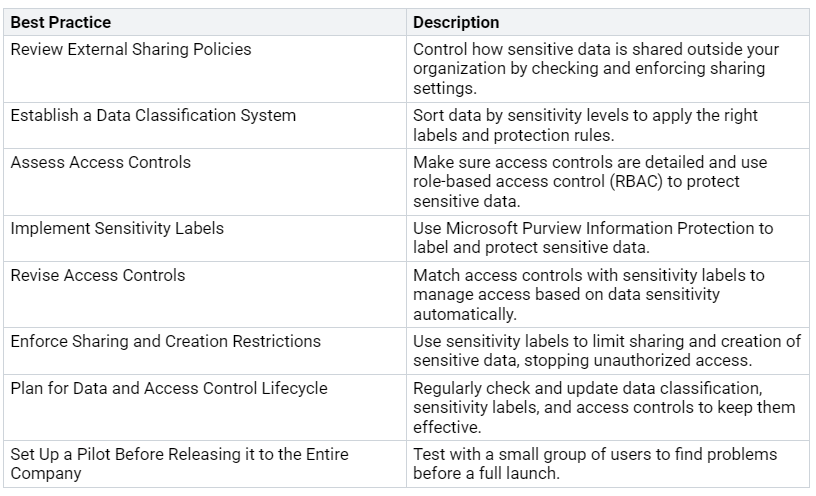Viewport: 816px width, 496px height.
Task: Click the "Implement Sensitivity Labels" cell
Action: click(x=117, y=228)
